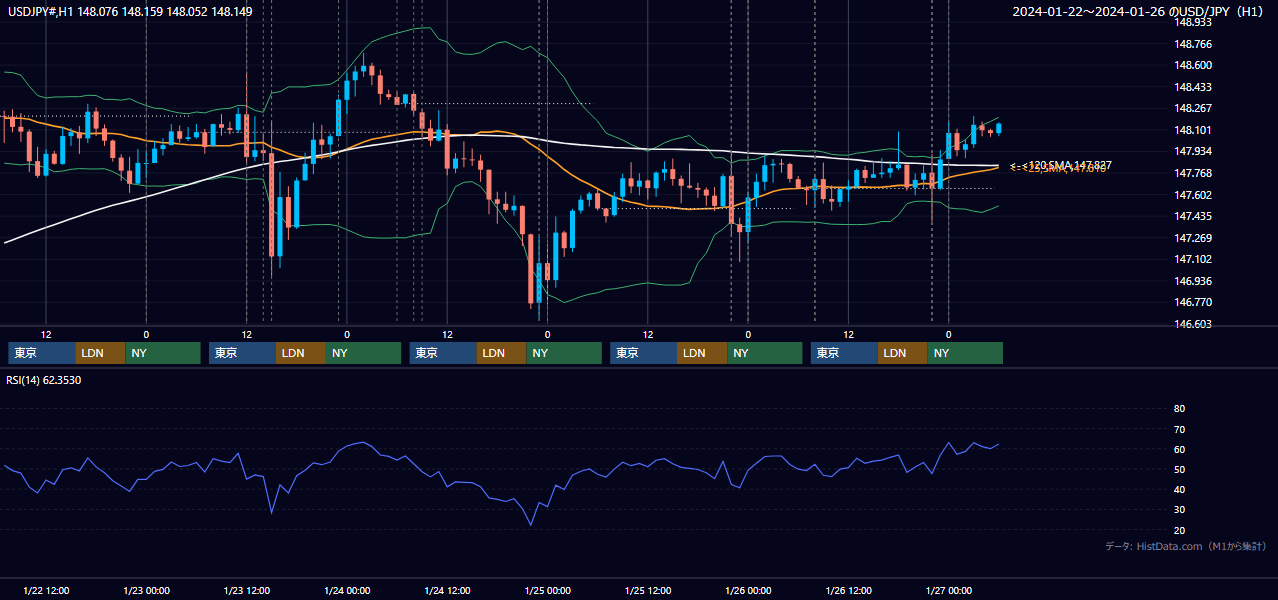This screenshot has width=1278, height=600.
Task: Select the 東京 session block for 1/22
Action: pyautogui.click(x=42, y=353)
